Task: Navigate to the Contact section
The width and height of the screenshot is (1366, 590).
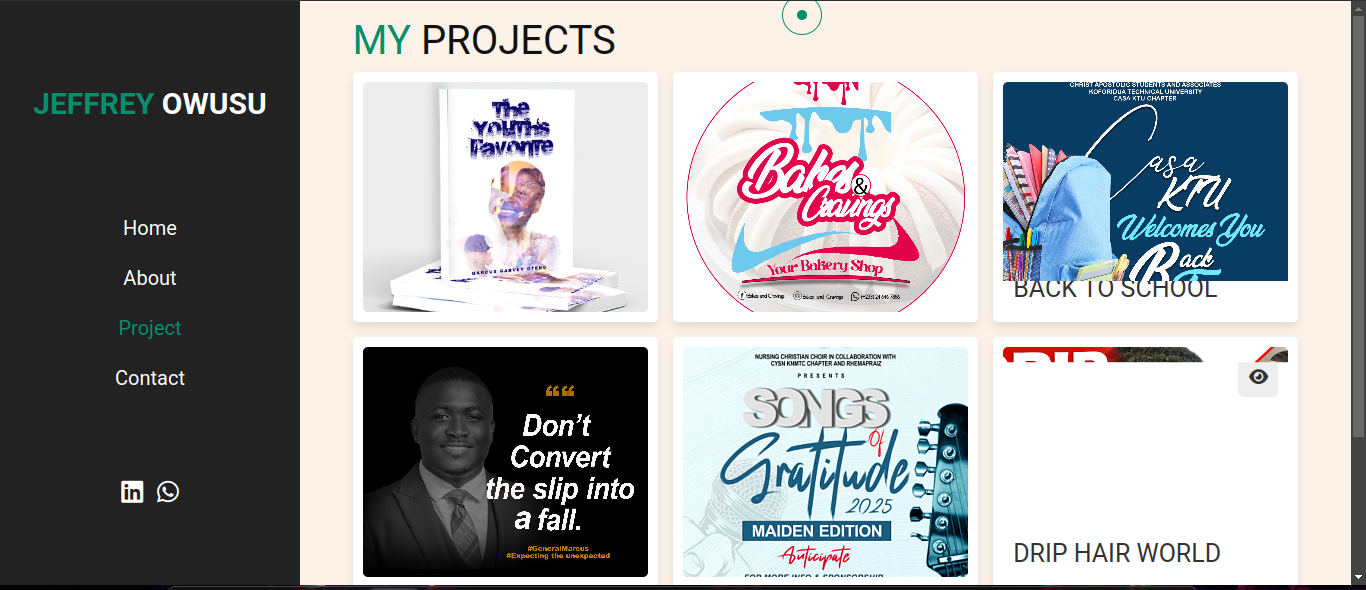Action: pos(150,378)
